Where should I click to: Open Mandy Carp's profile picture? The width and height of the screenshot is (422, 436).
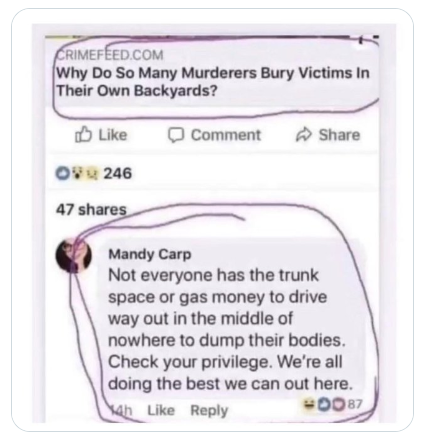coord(73,256)
